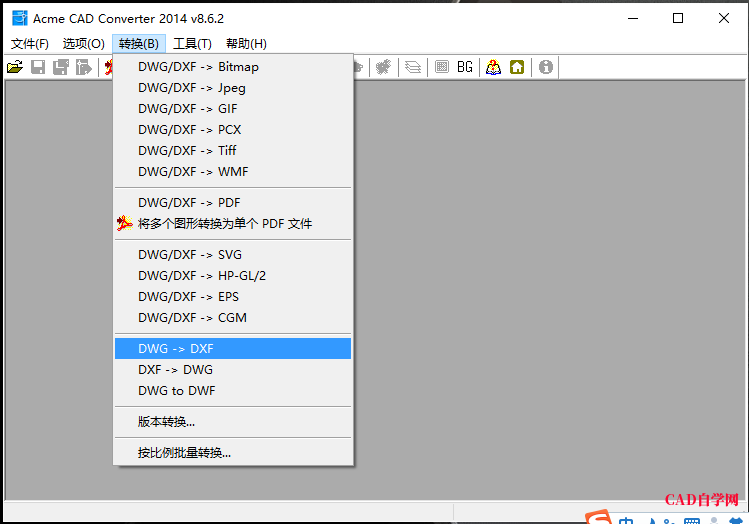The image size is (749, 524).
Task: Choose DWG/DXF -> GIF
Action: pyautogui.click(x=233, y=109)
